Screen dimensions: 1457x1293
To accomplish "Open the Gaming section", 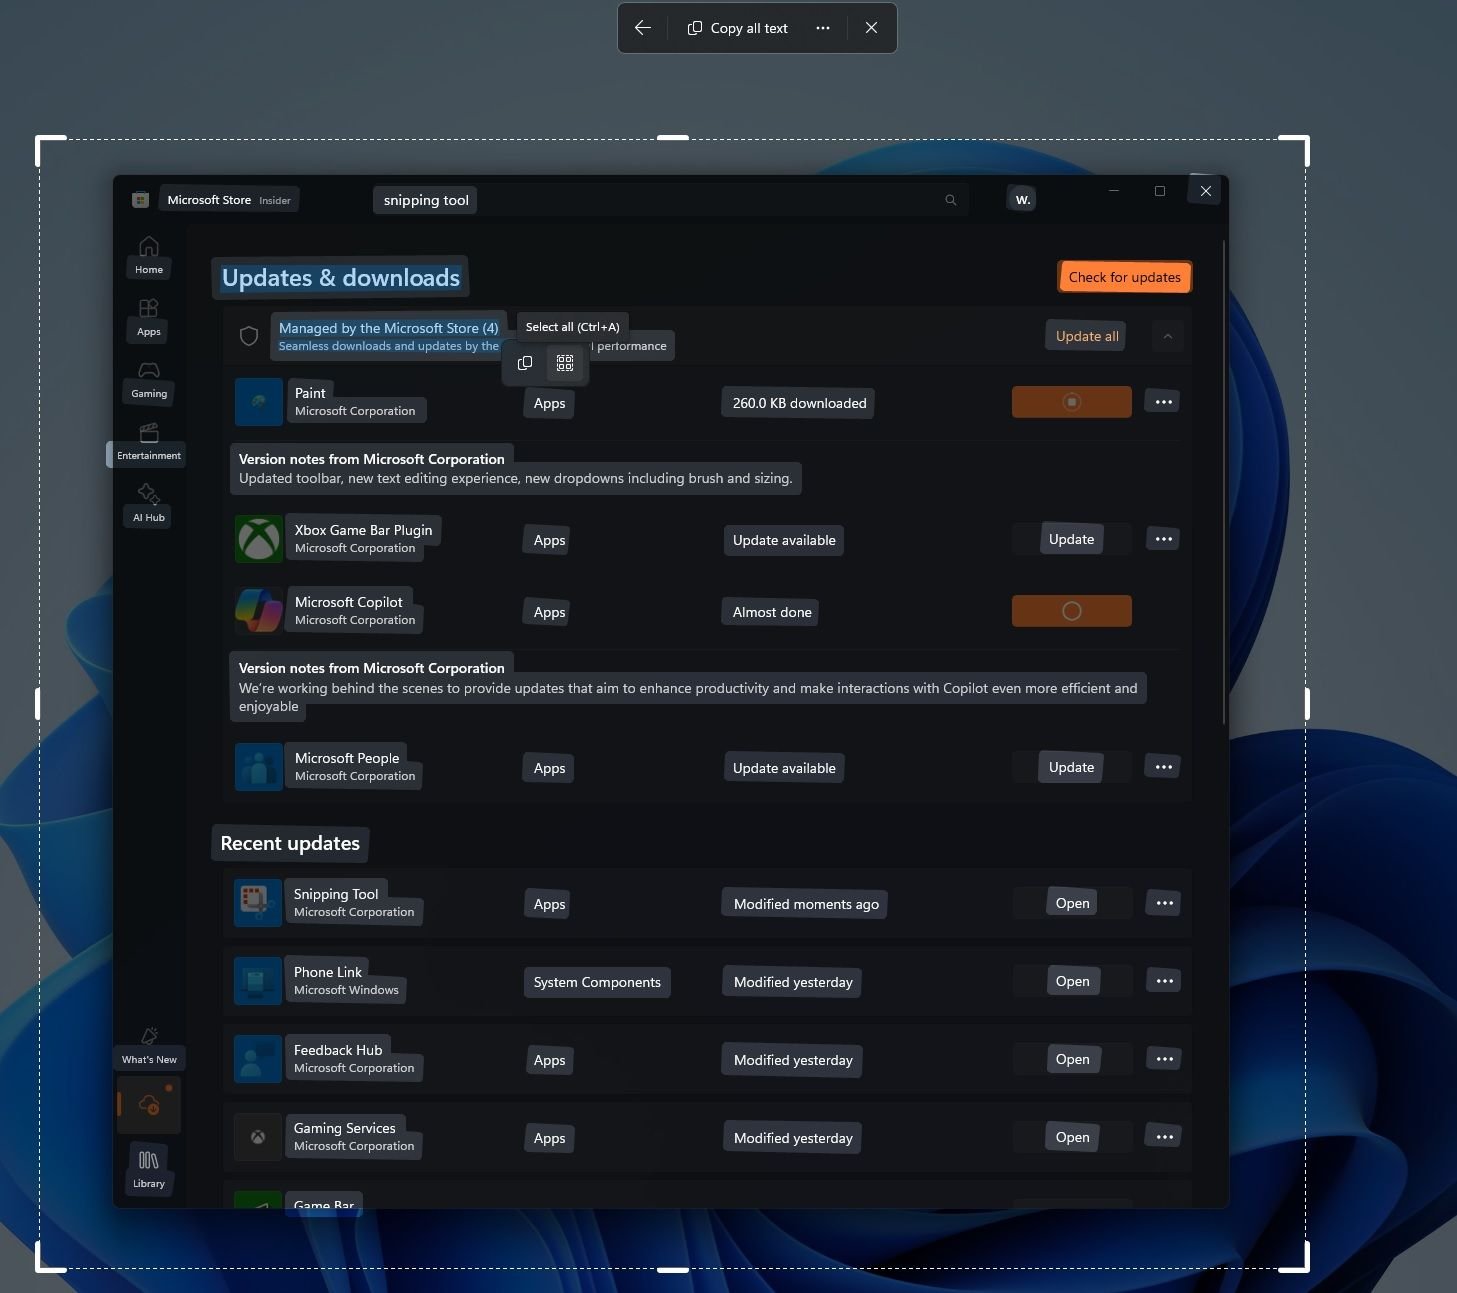I will coord(148,380).
